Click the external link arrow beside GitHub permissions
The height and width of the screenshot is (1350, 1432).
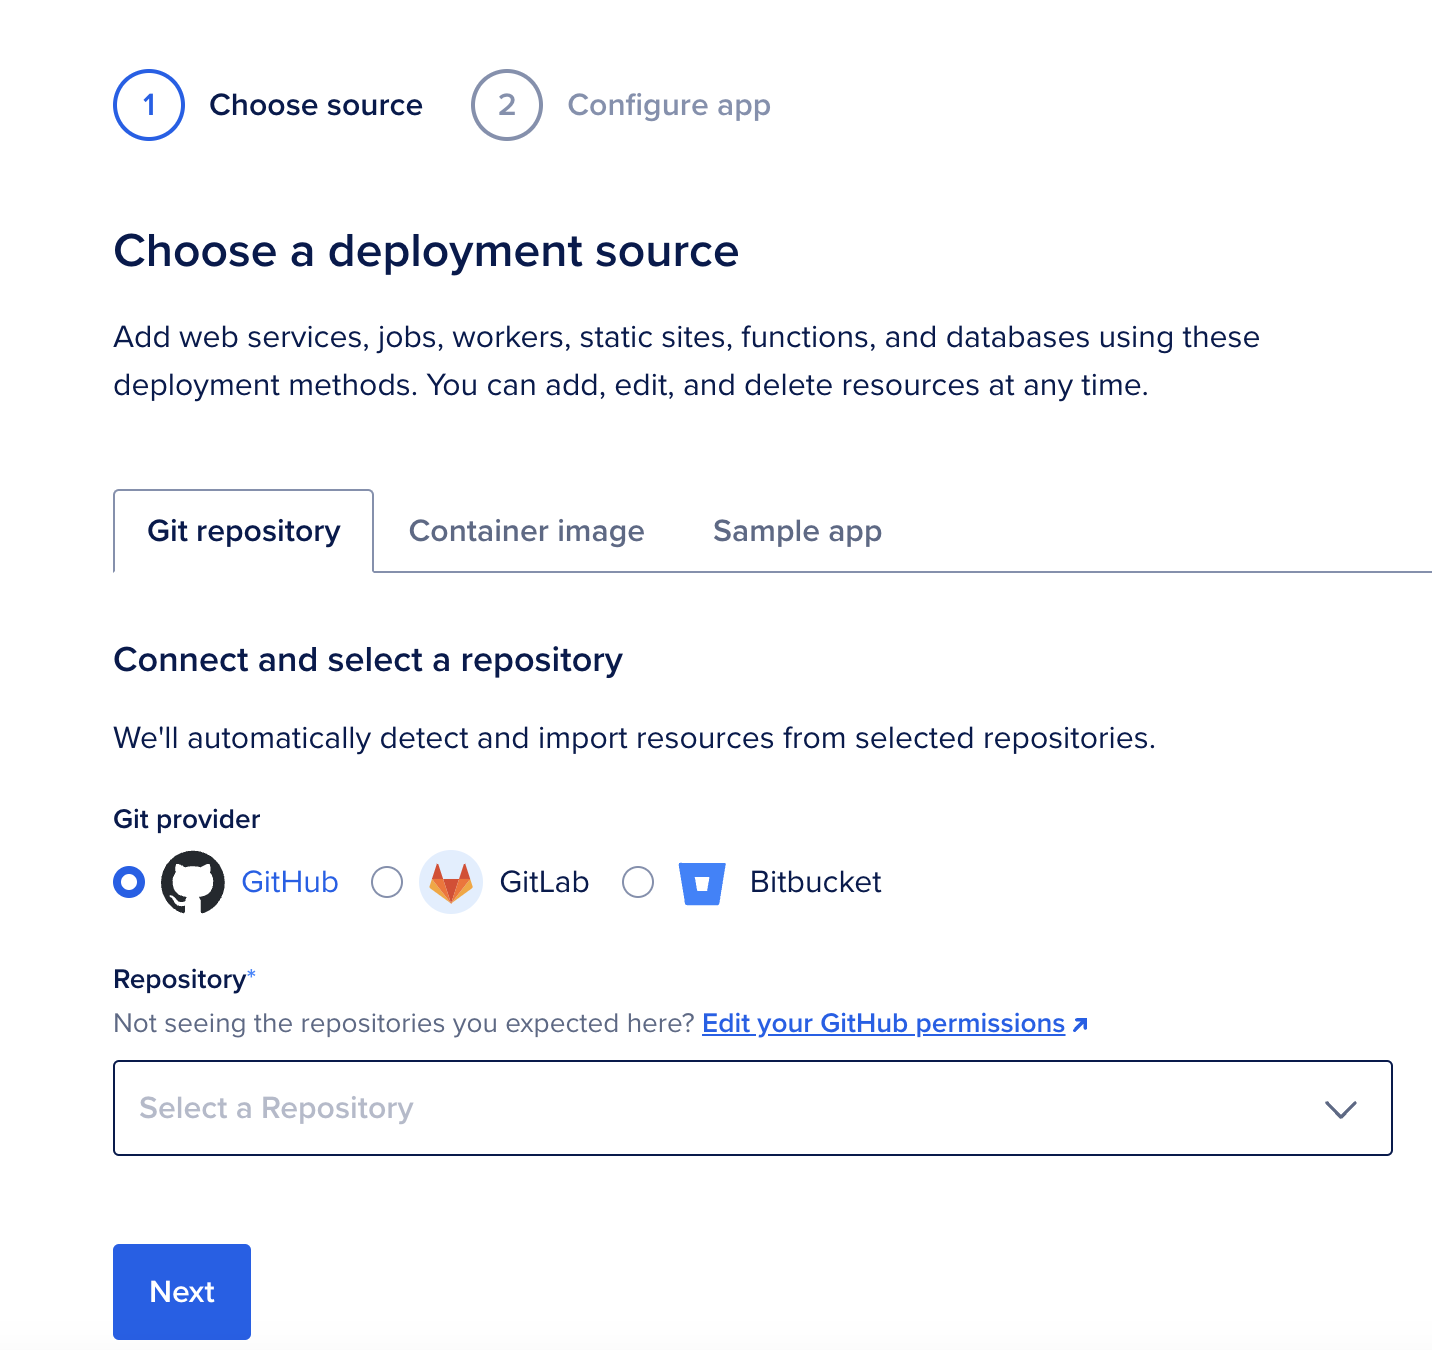[1079, 1023]
